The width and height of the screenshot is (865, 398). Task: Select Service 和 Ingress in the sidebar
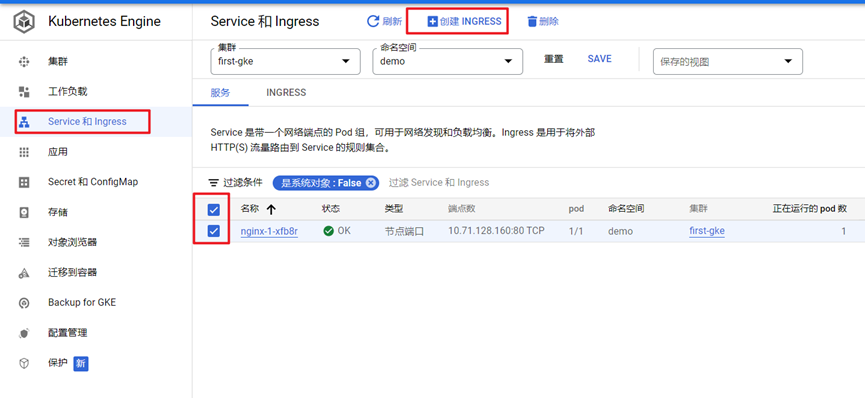[87, 121]
